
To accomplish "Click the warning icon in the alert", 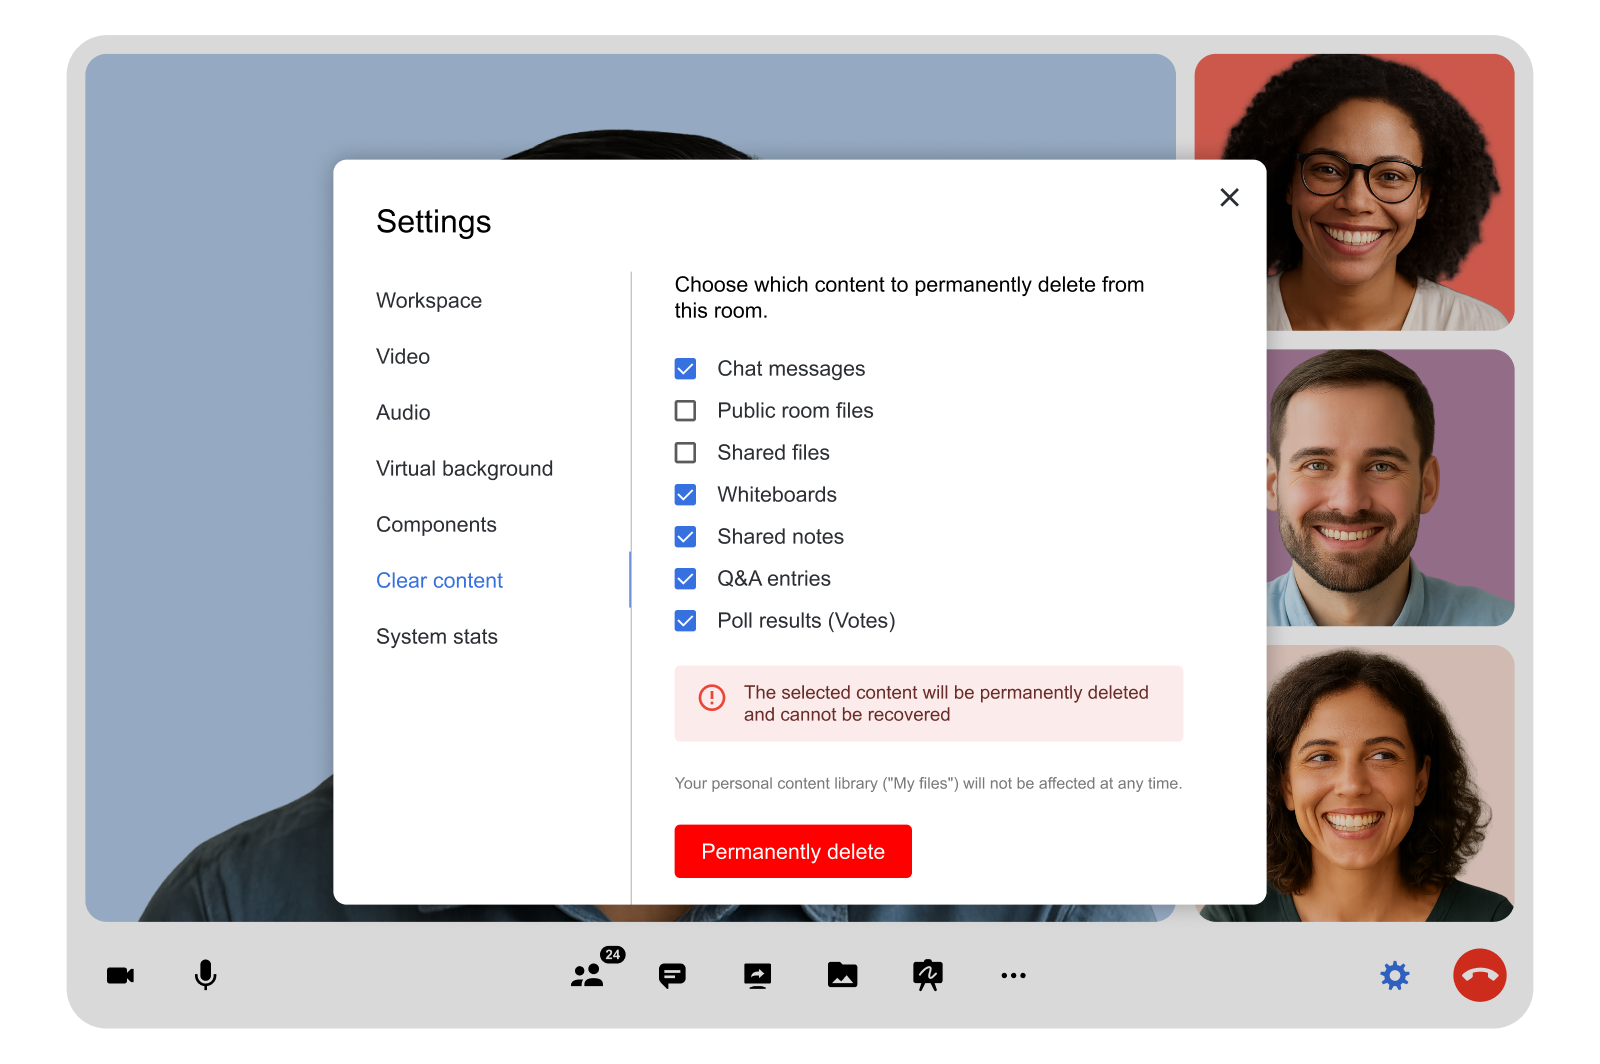I will tap(711, 697).
